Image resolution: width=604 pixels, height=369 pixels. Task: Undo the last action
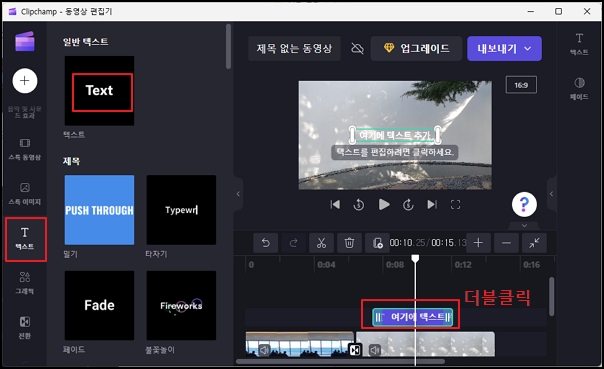(x=265, y=243)
